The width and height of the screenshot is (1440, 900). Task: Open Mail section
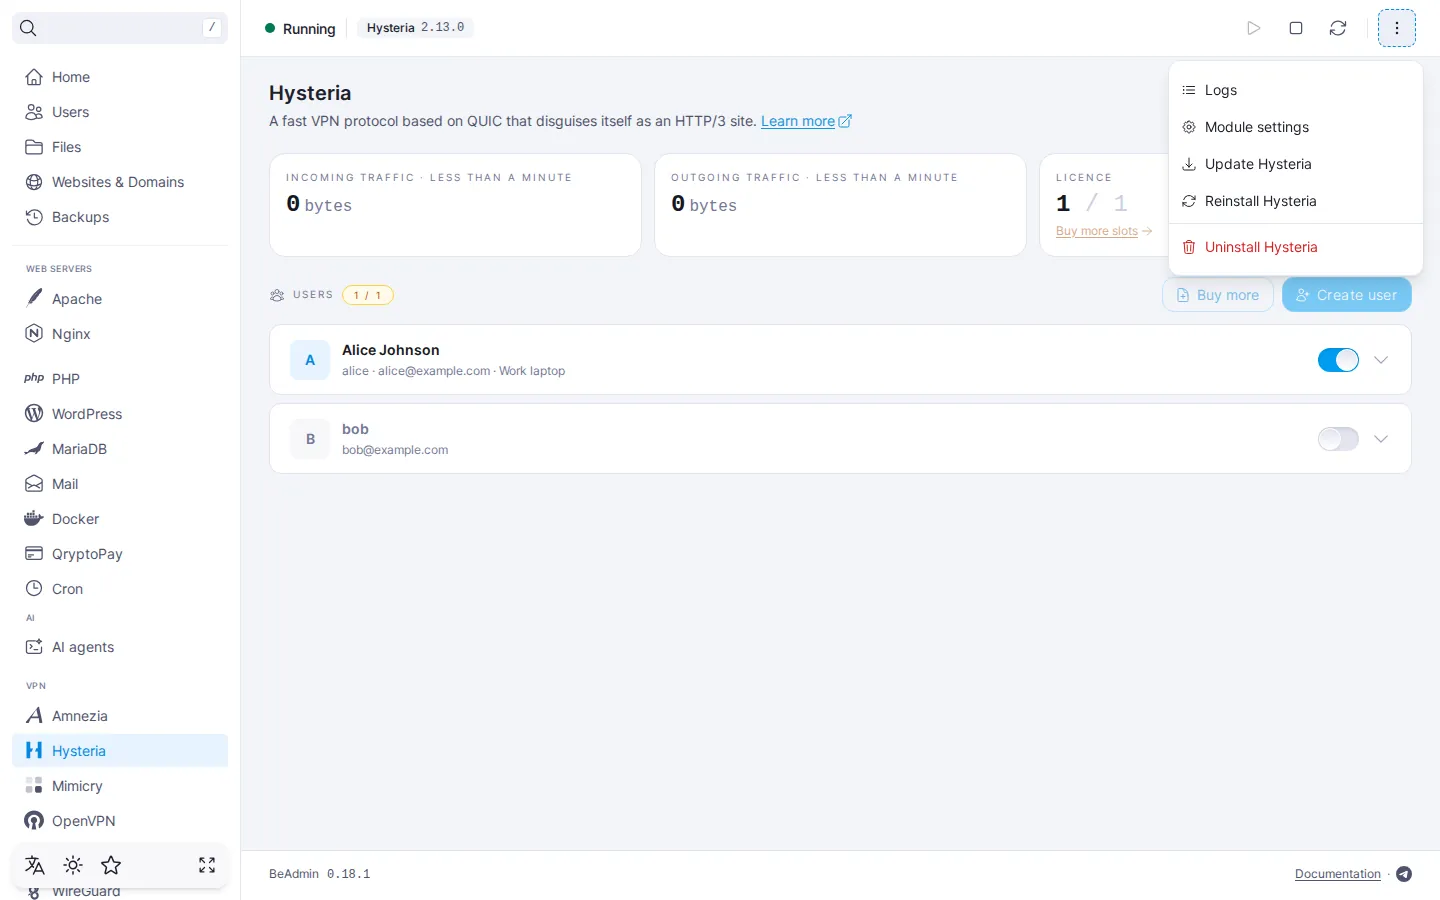coord(120,484)
